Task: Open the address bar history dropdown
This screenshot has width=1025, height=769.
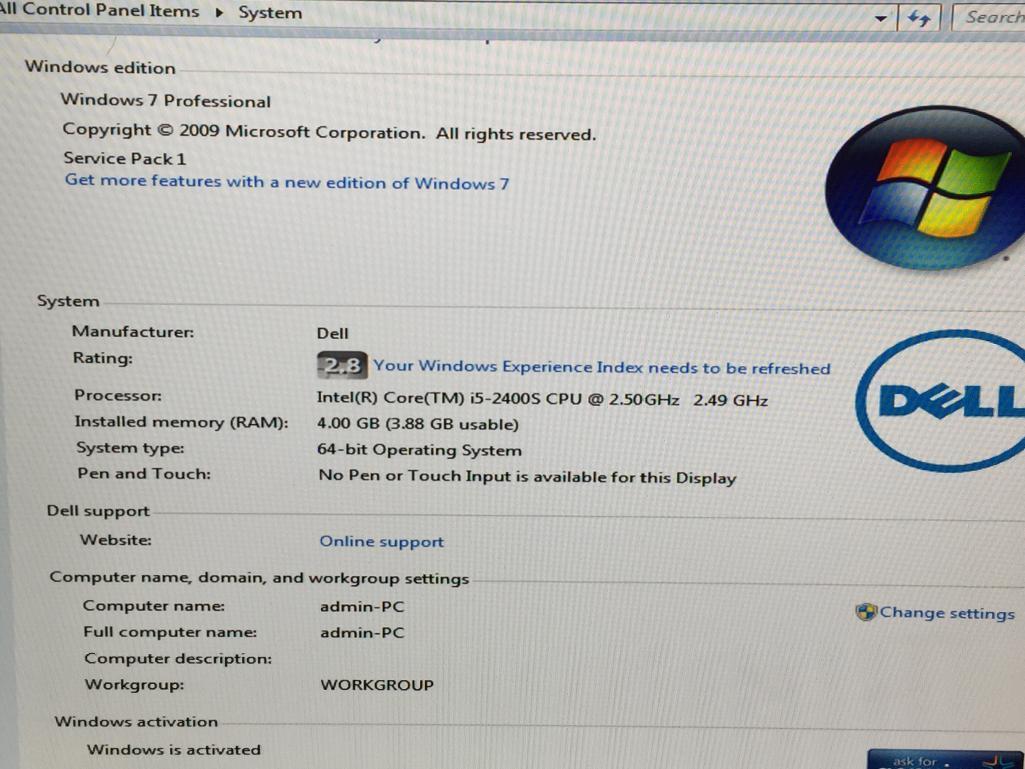Action: pos(881,18)
